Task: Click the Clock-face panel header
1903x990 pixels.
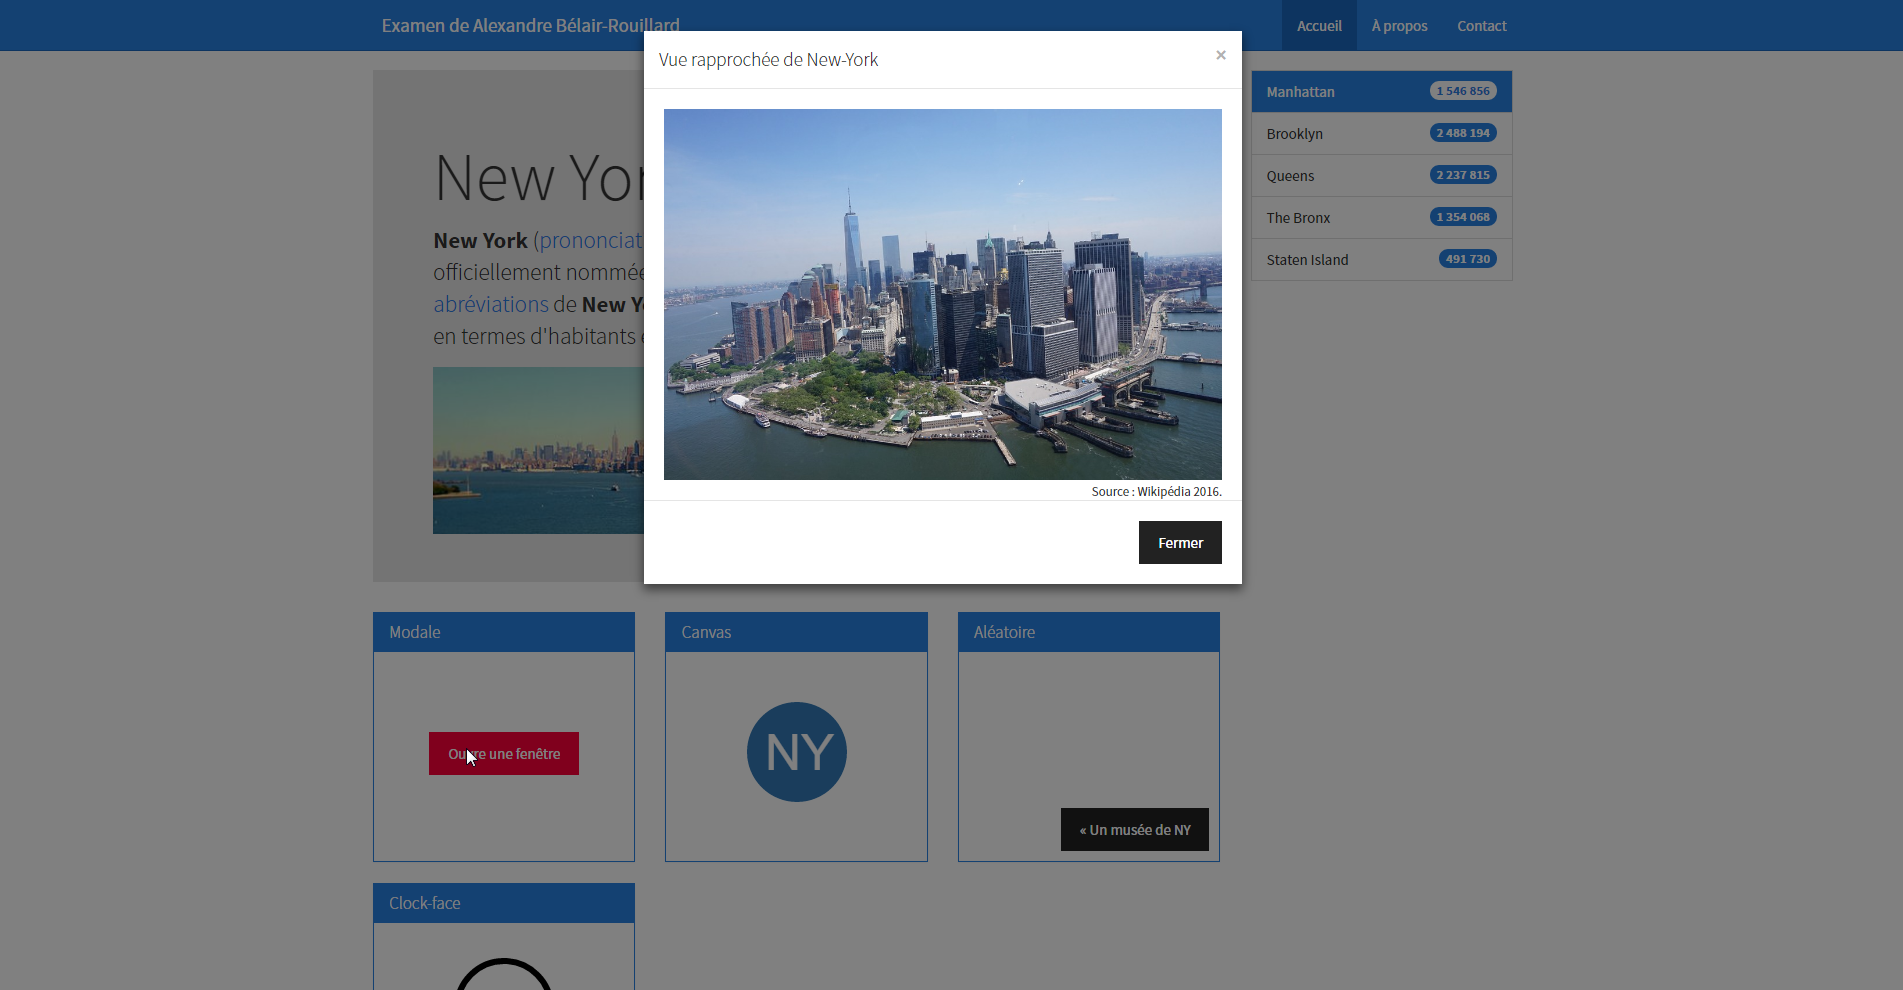Action: tap(504, 903)
